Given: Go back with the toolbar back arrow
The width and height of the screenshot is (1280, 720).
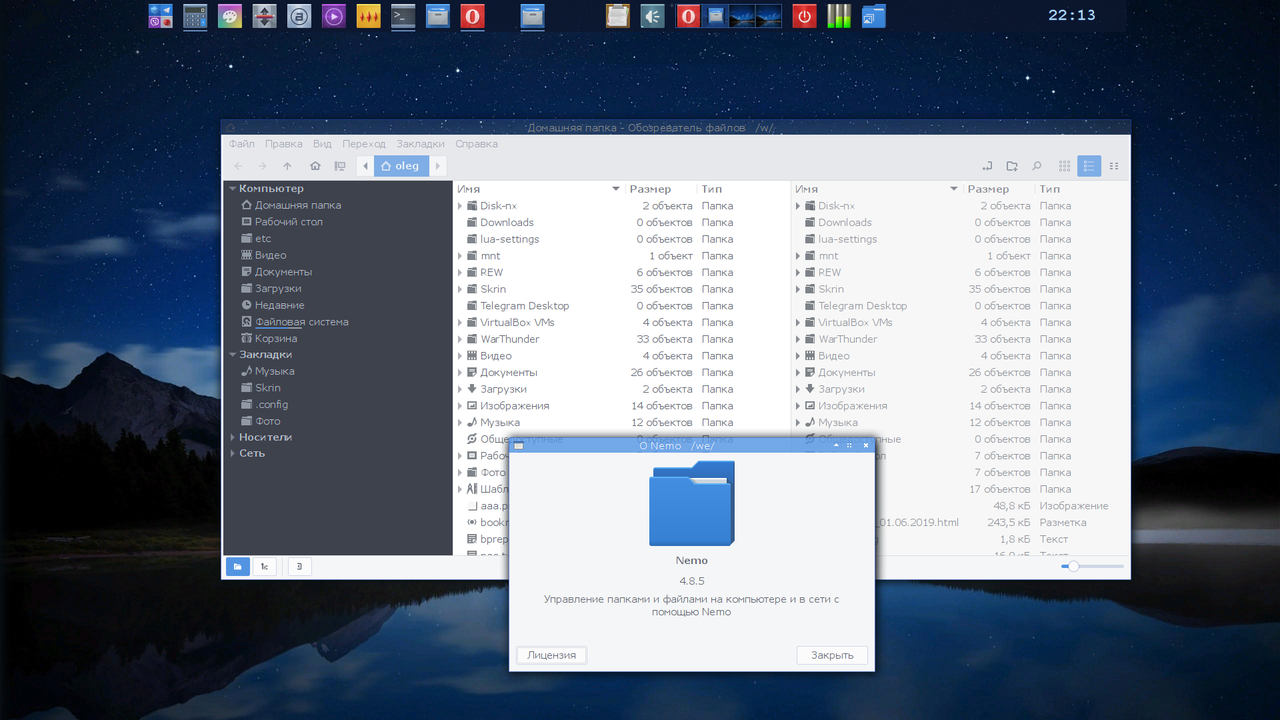Looking at the screenshot, I should coord(238,166).
